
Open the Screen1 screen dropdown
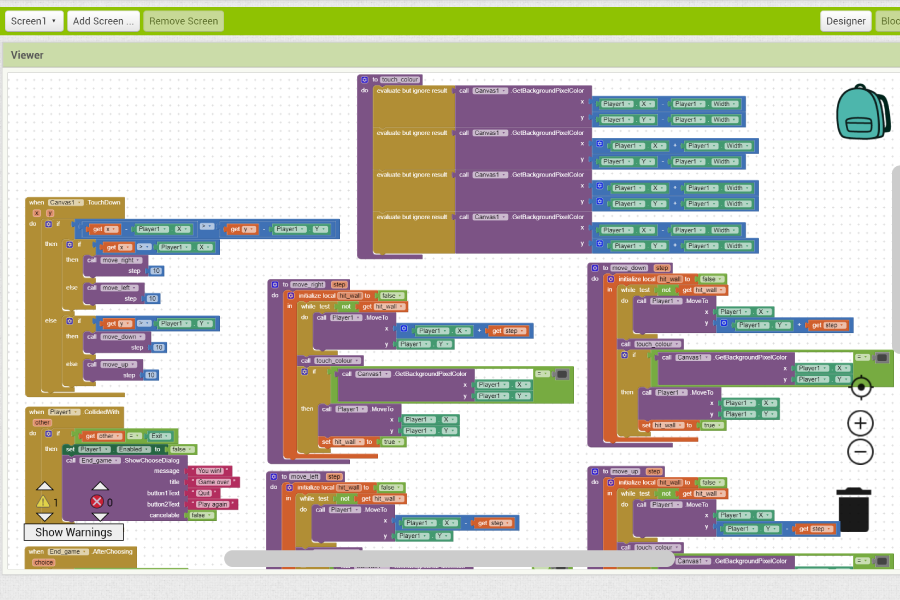pos(34,21)
